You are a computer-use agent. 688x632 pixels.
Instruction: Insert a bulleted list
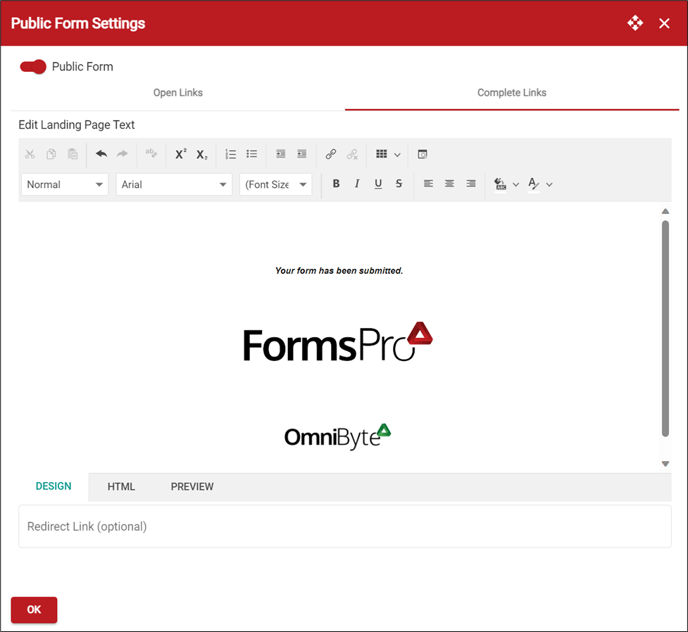[x=252, y=154]
